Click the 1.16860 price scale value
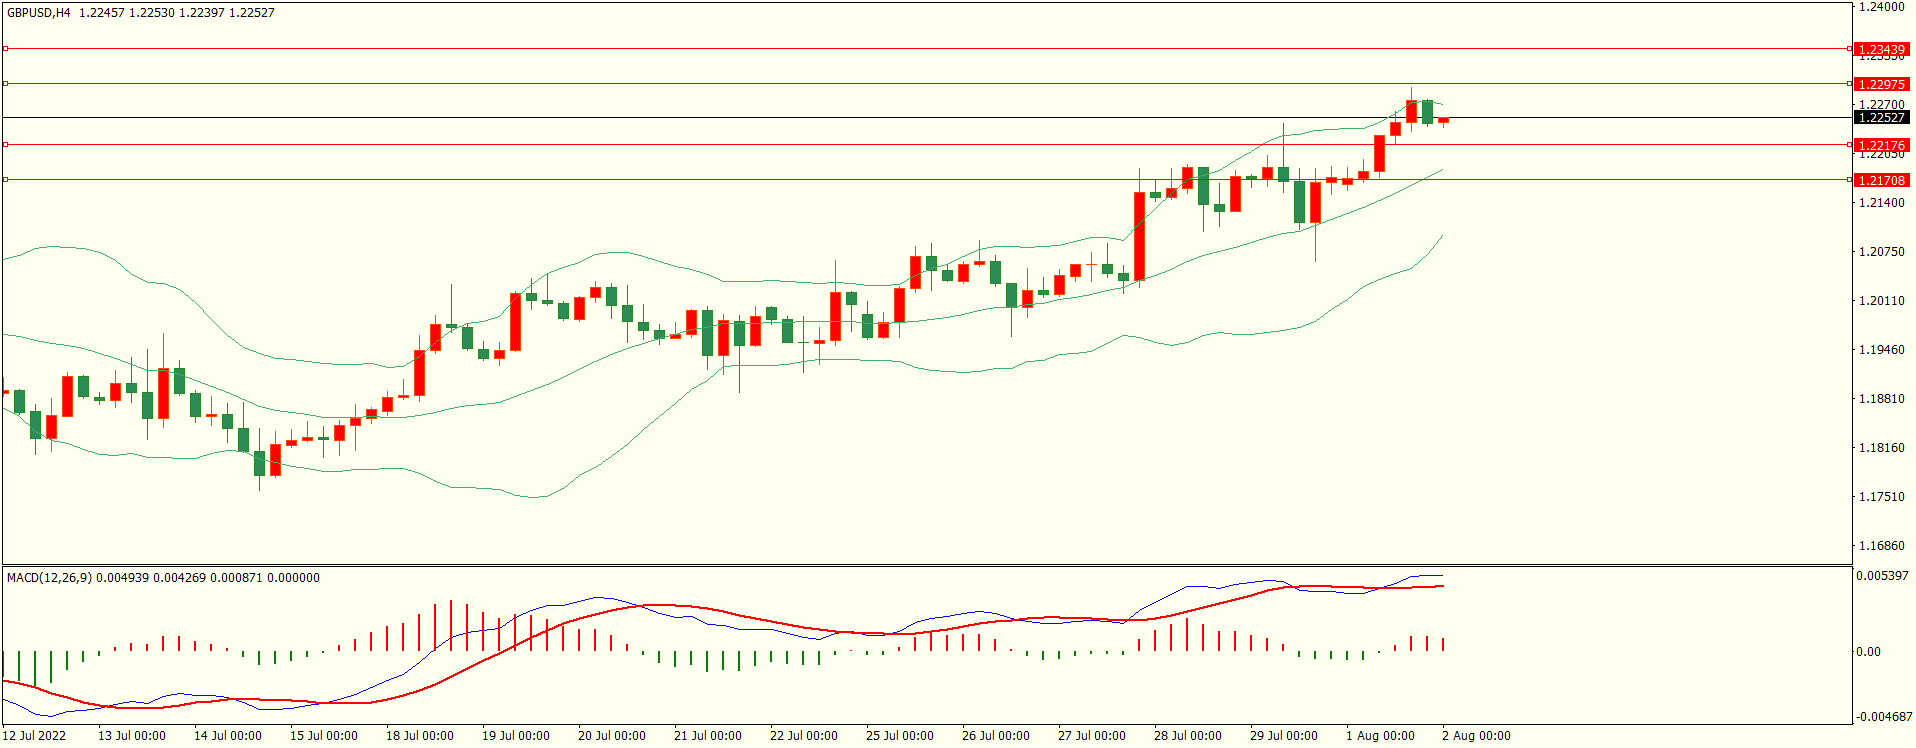This screenshot has height=748, width=1916. tap(1881, 546)
